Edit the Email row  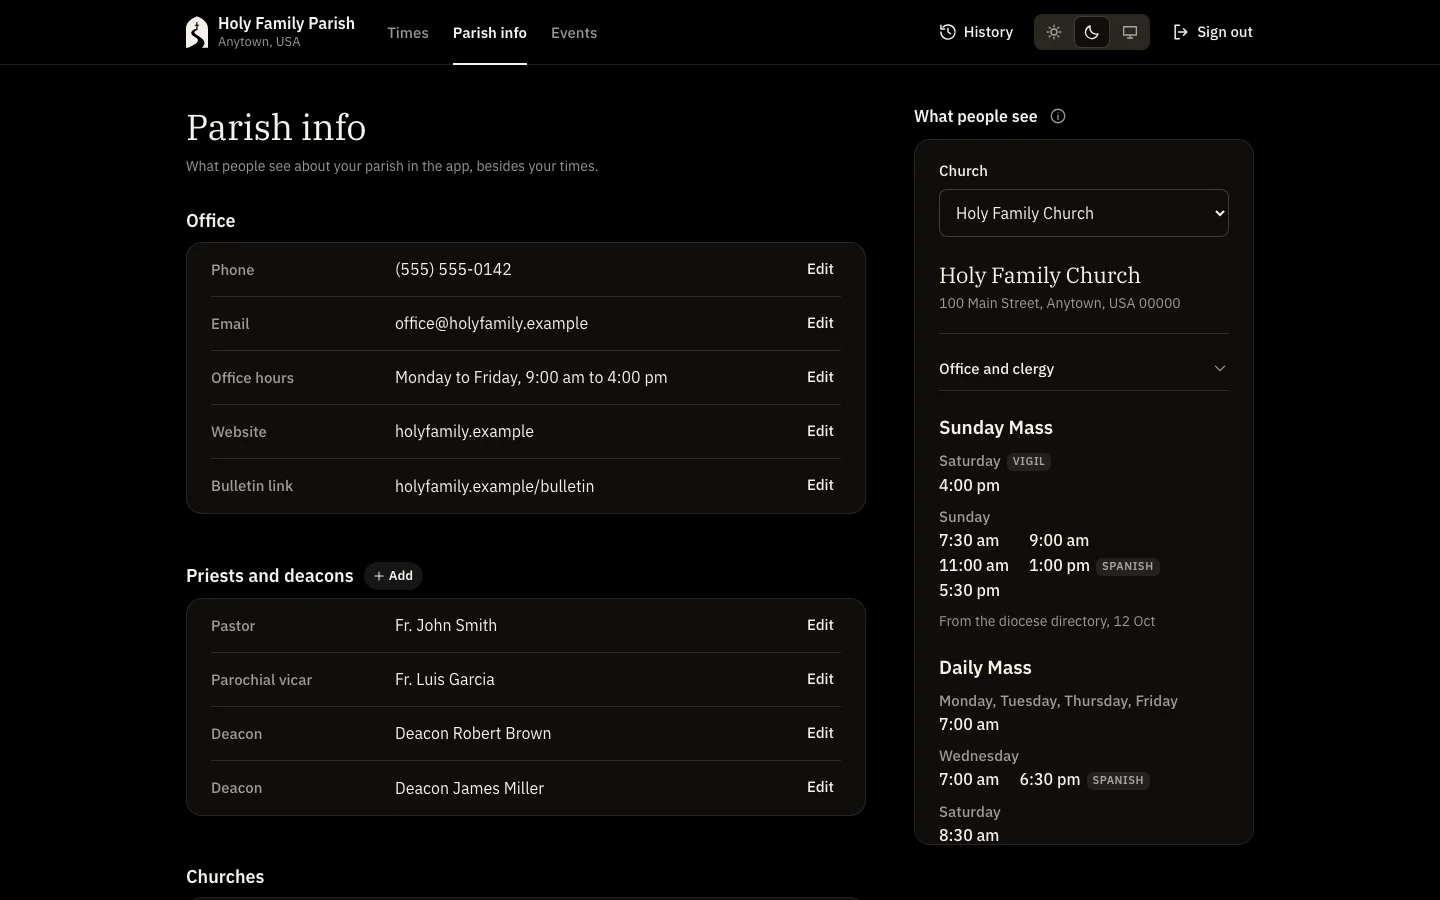(x=820, y=323)
